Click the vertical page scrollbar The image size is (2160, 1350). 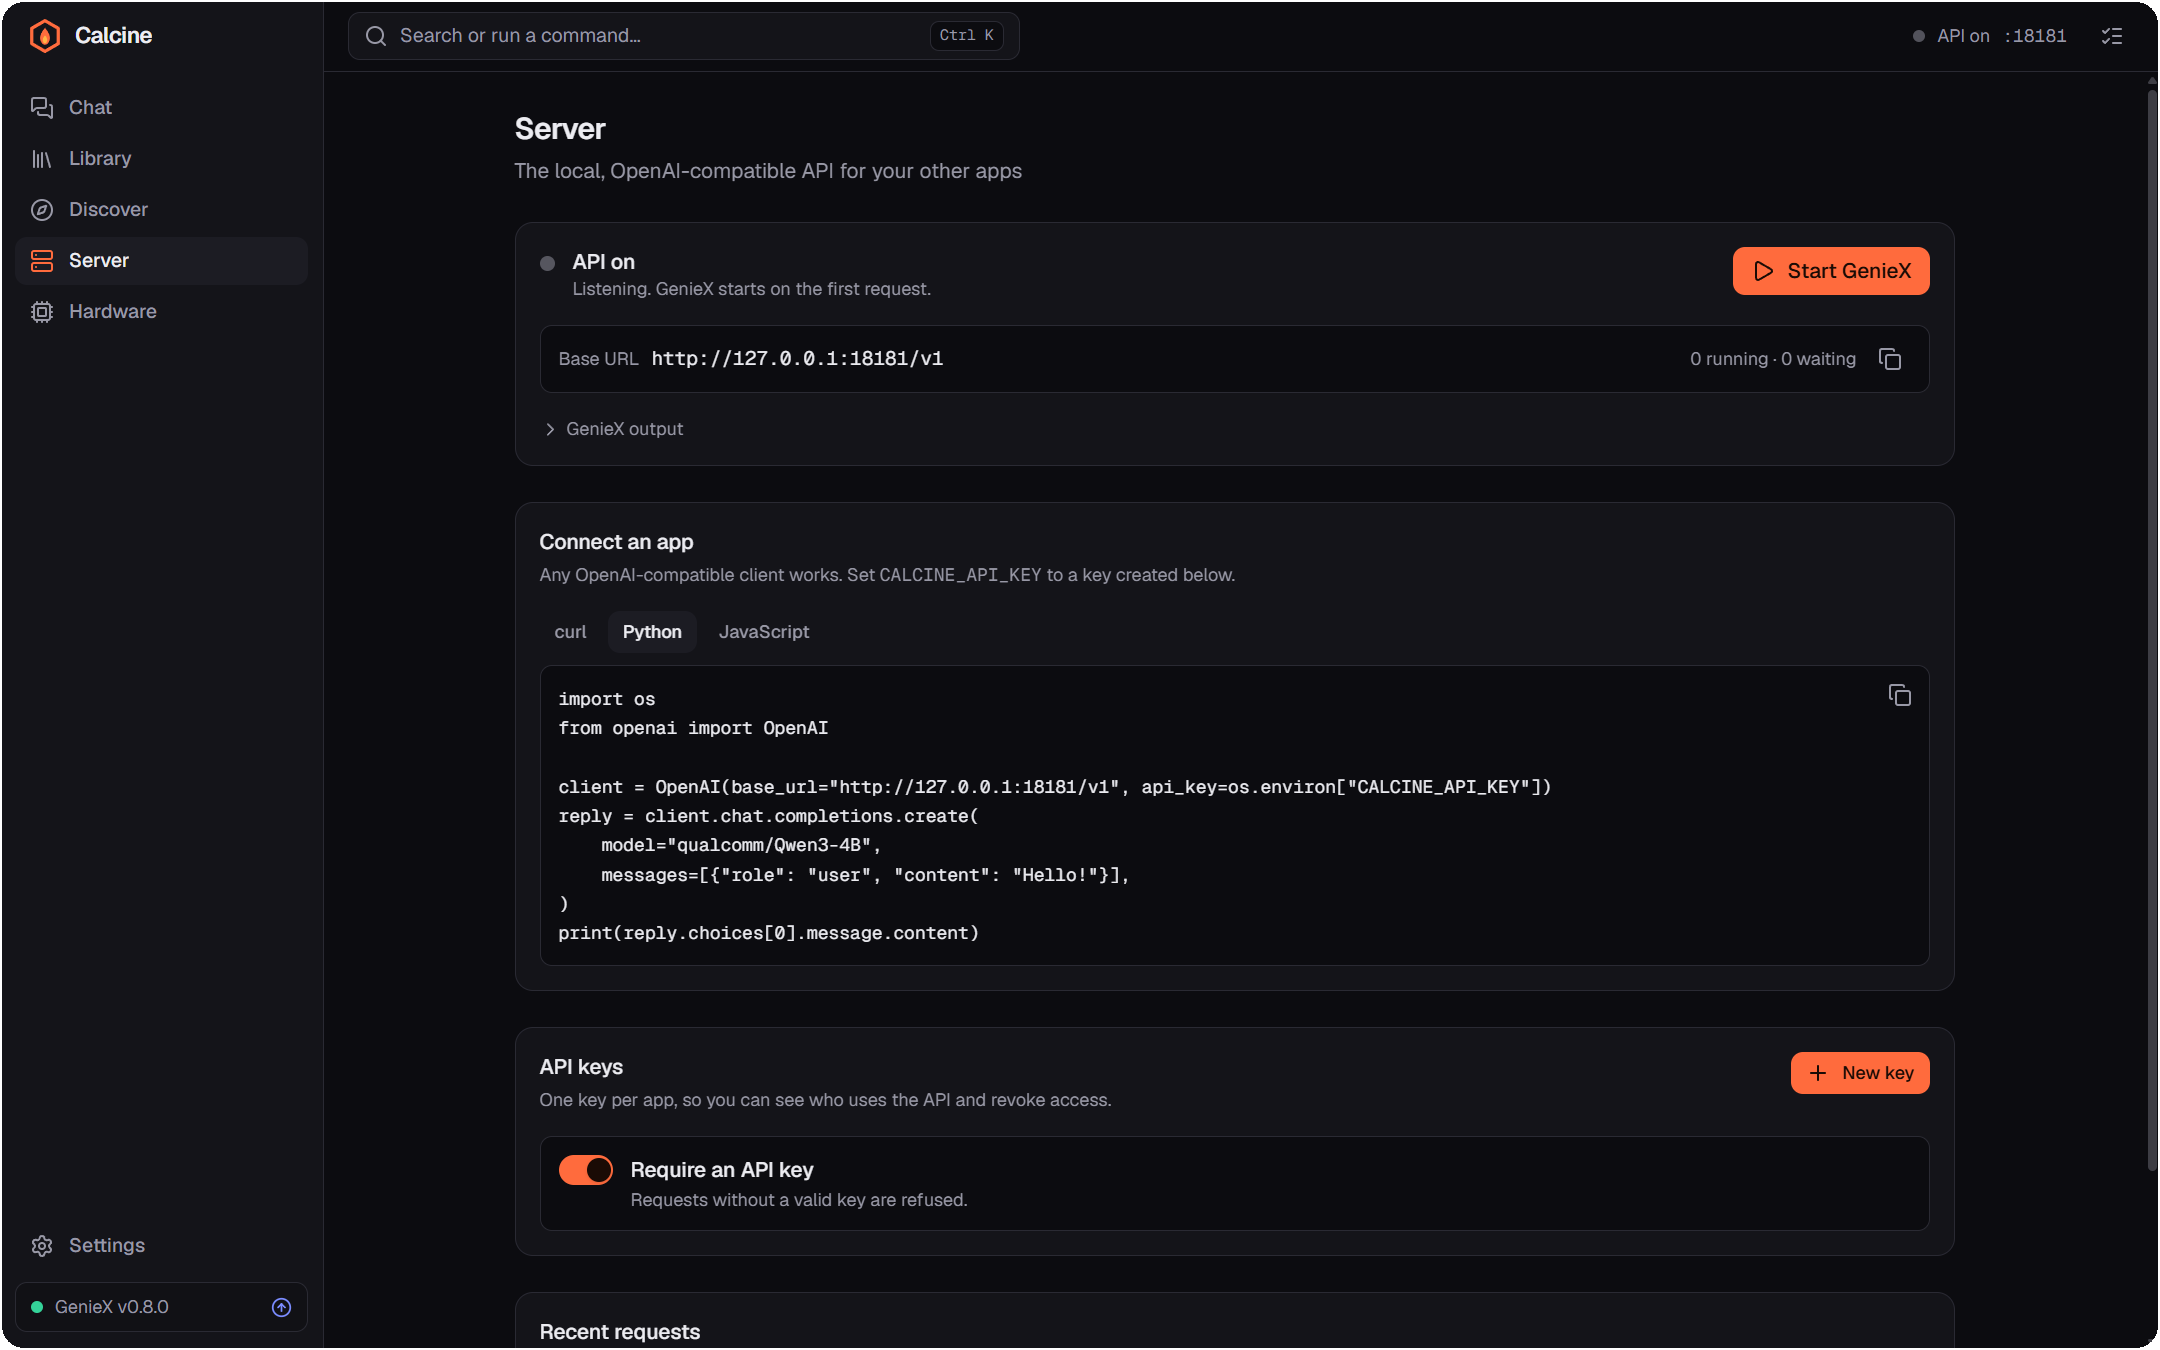click(x=2151, y=630)
